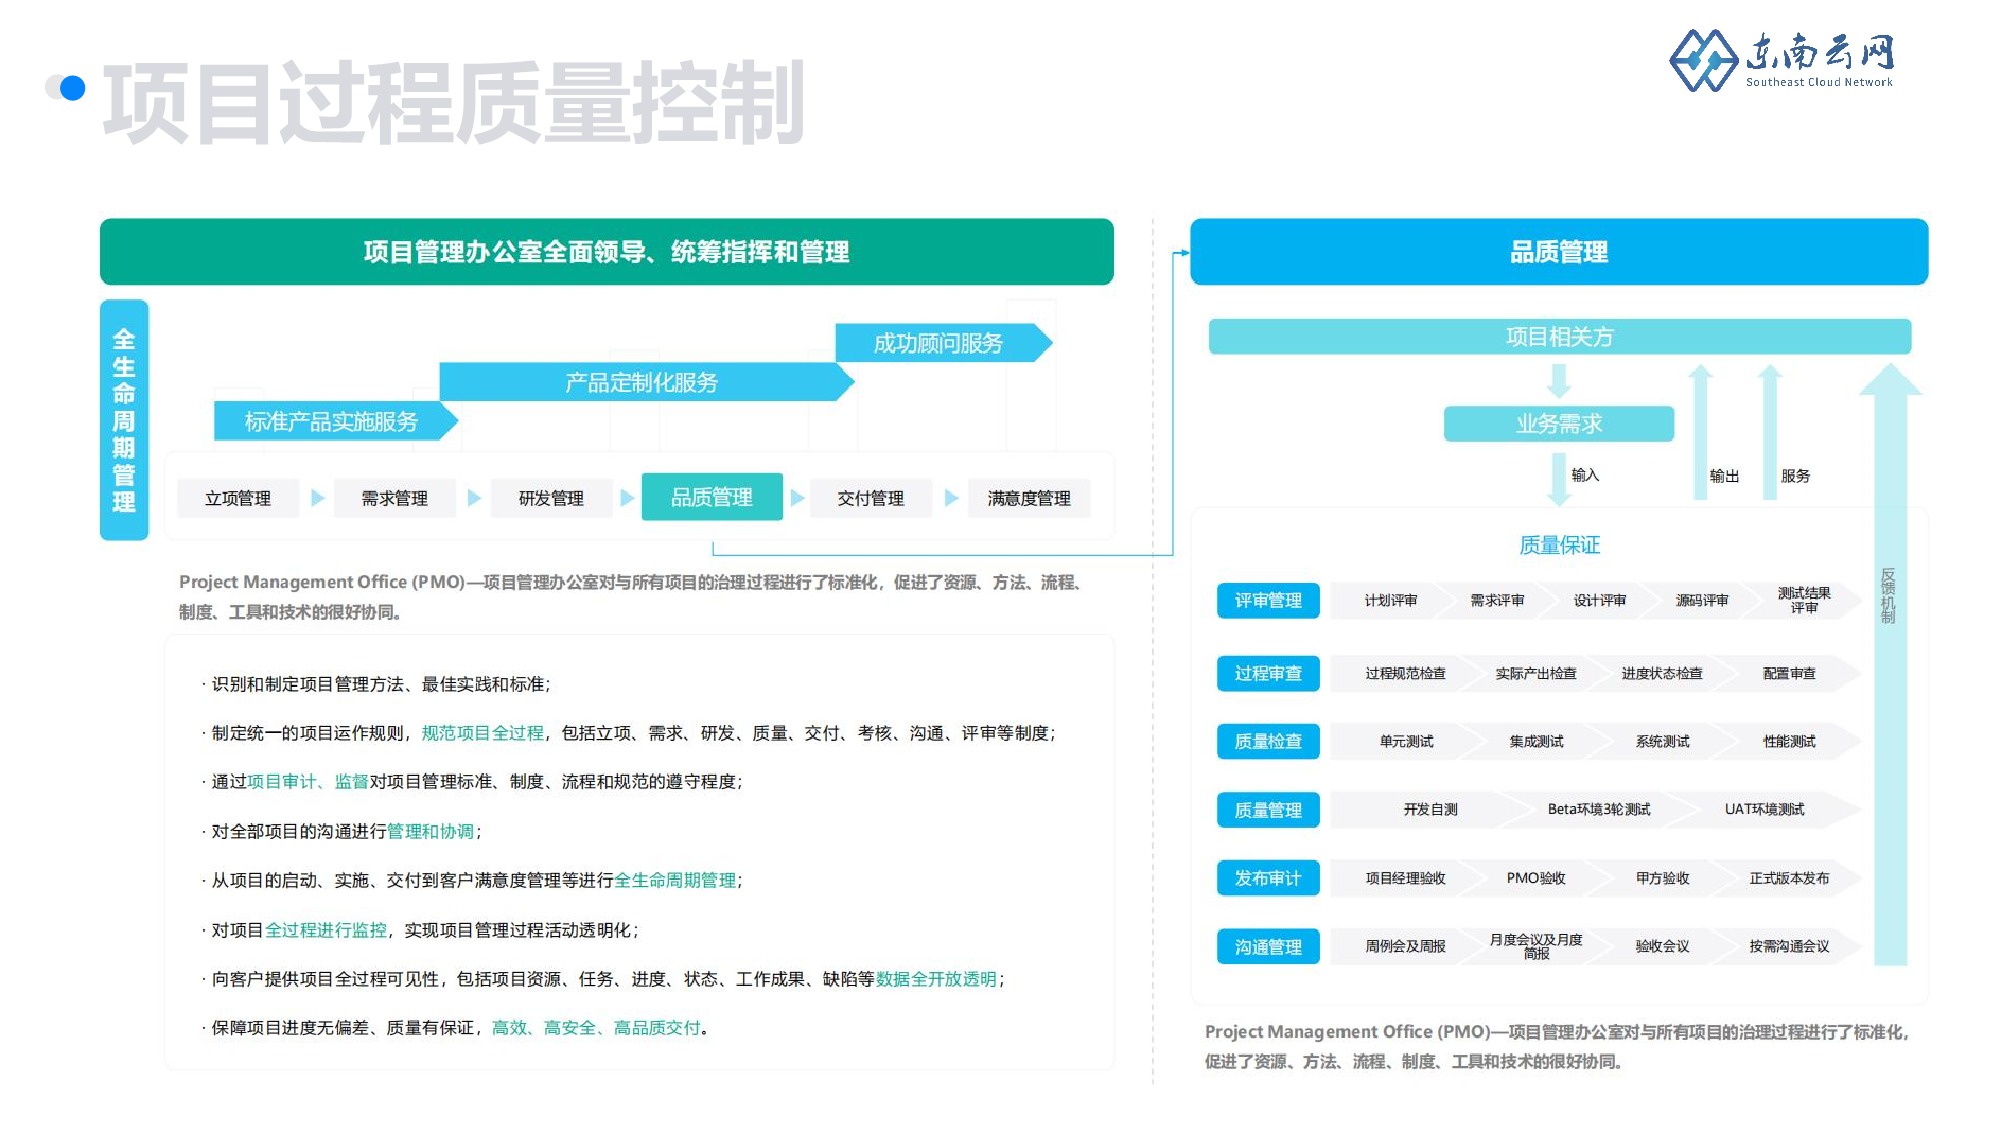
Task: Click the 单元测试 step
Action: (1406, 741)
